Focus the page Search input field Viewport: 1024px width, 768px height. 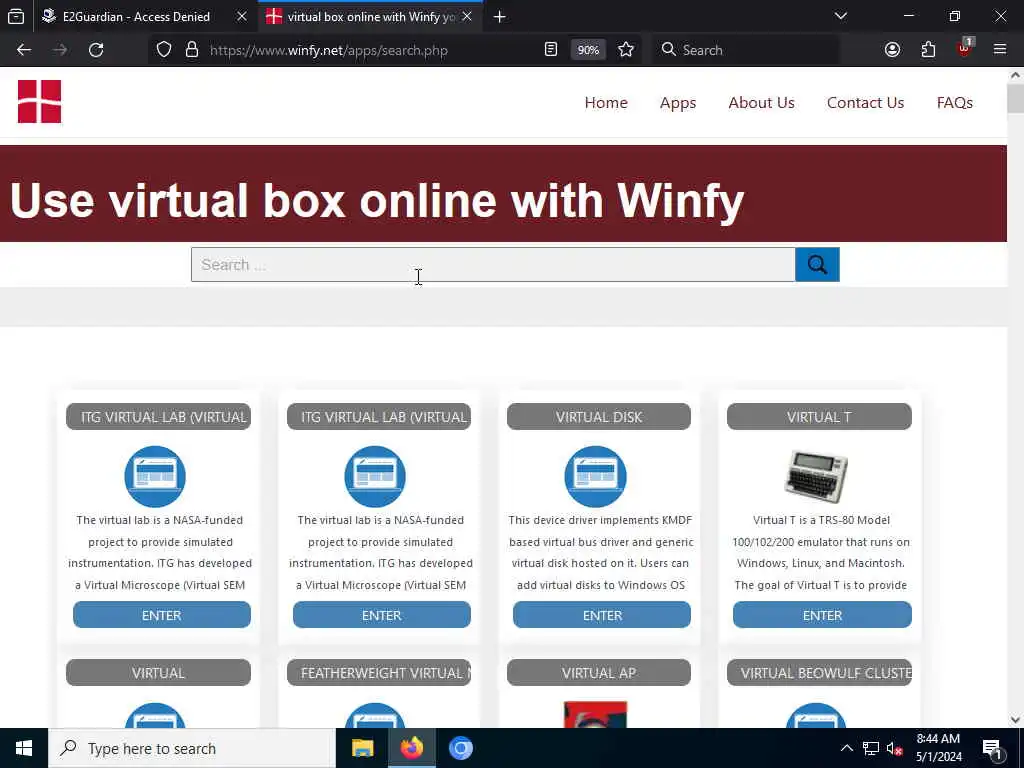pos(493,264)
